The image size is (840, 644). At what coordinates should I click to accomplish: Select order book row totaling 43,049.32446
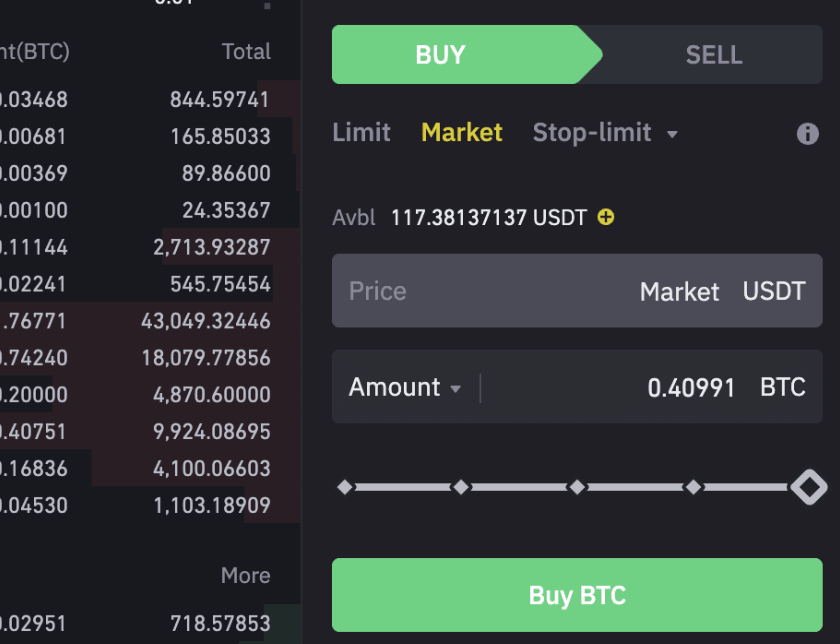tap(150, 321)
